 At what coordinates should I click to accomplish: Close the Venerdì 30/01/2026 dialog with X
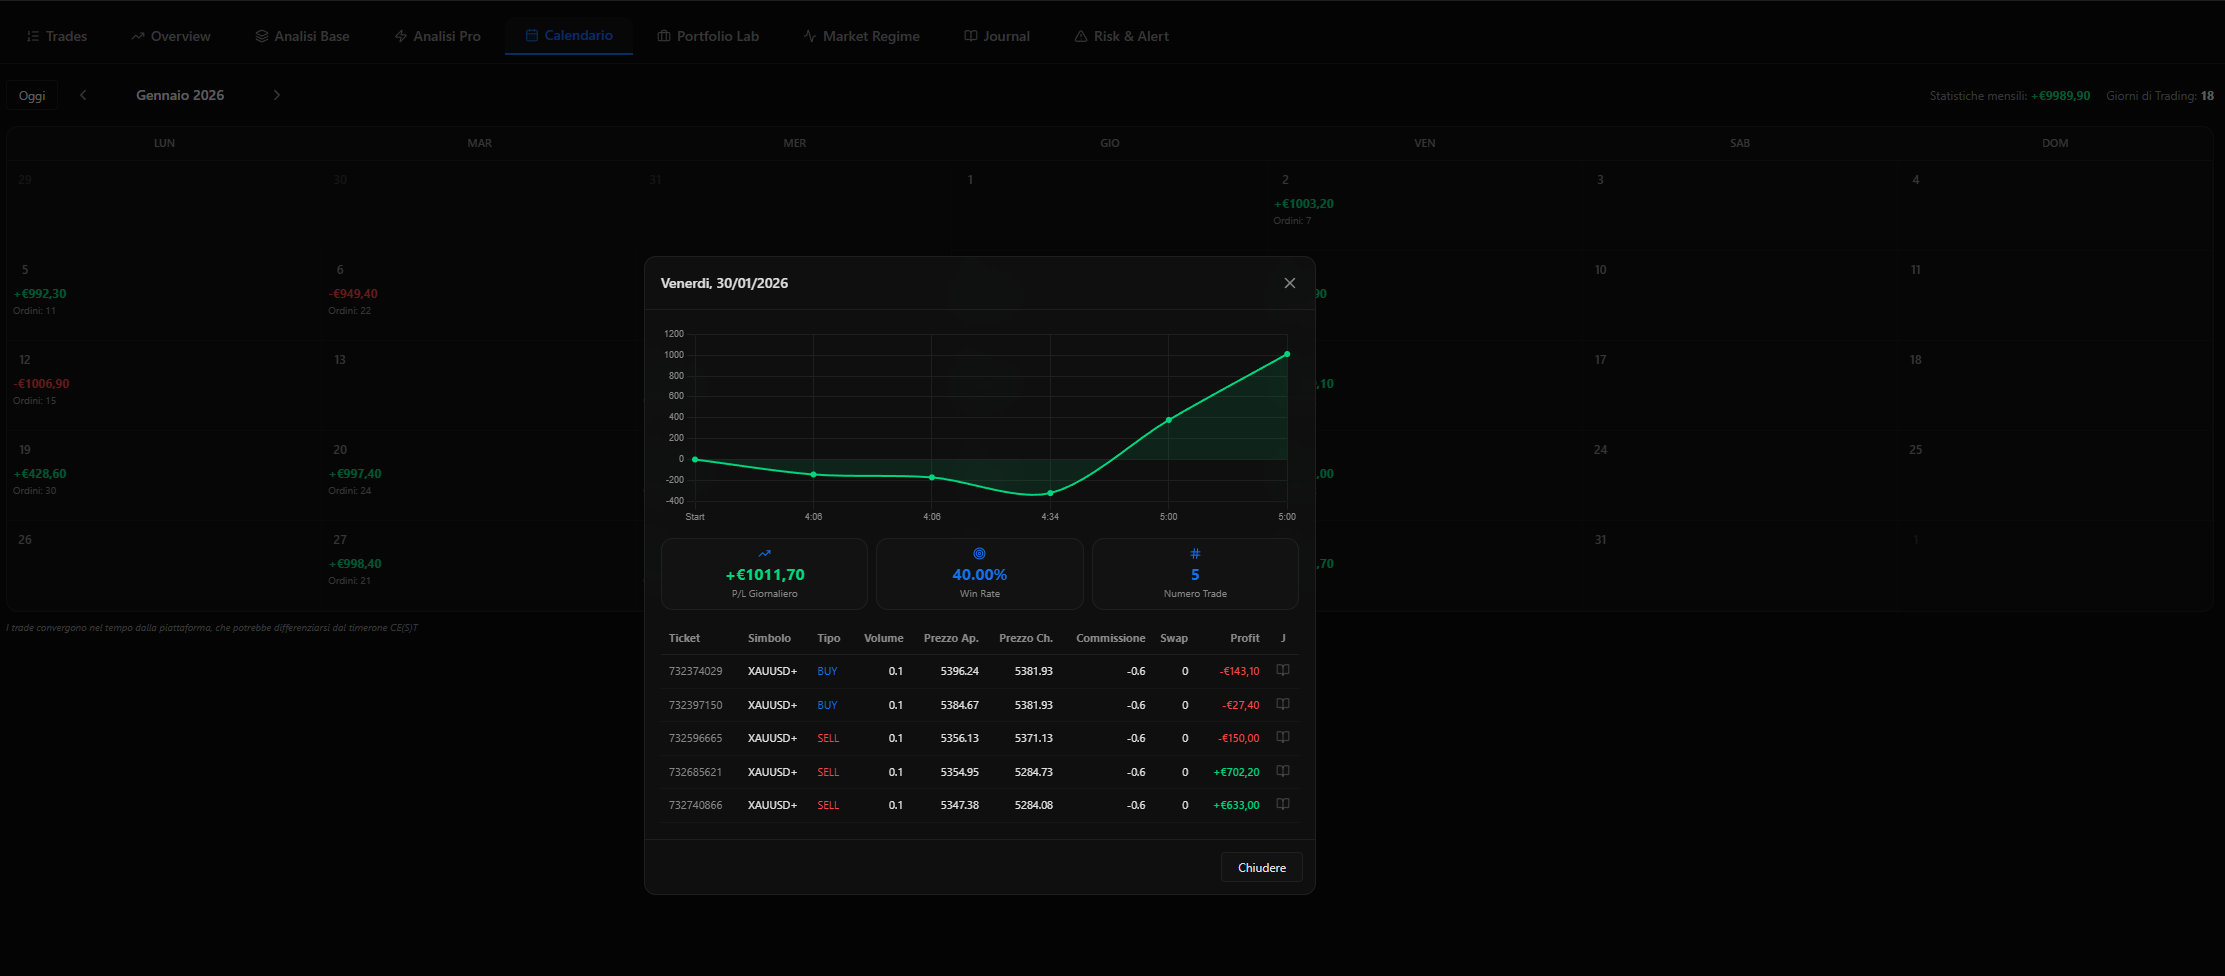point(1290,283)
